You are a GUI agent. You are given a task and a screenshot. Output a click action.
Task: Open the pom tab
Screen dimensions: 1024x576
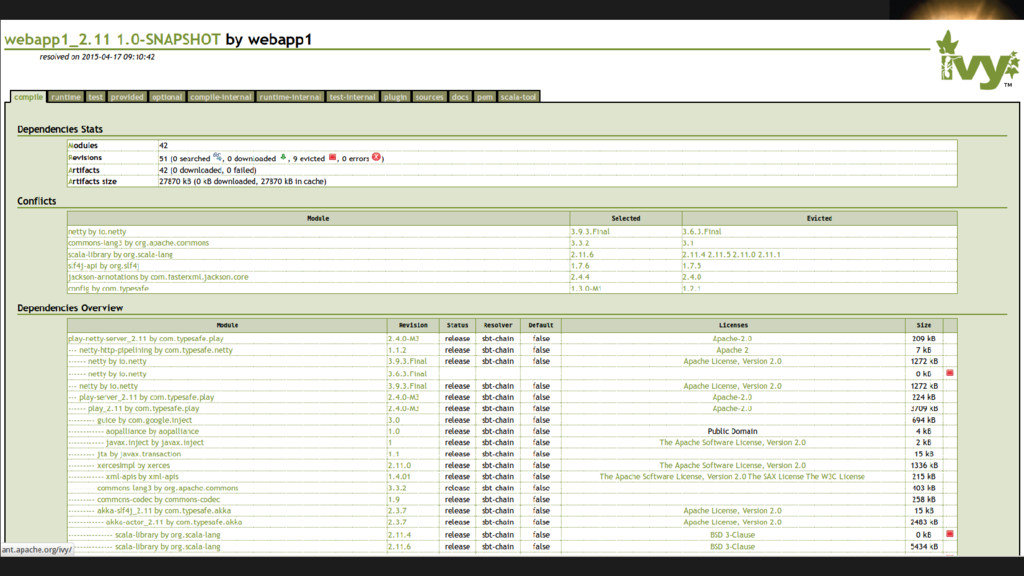click(x=485, y=97)
